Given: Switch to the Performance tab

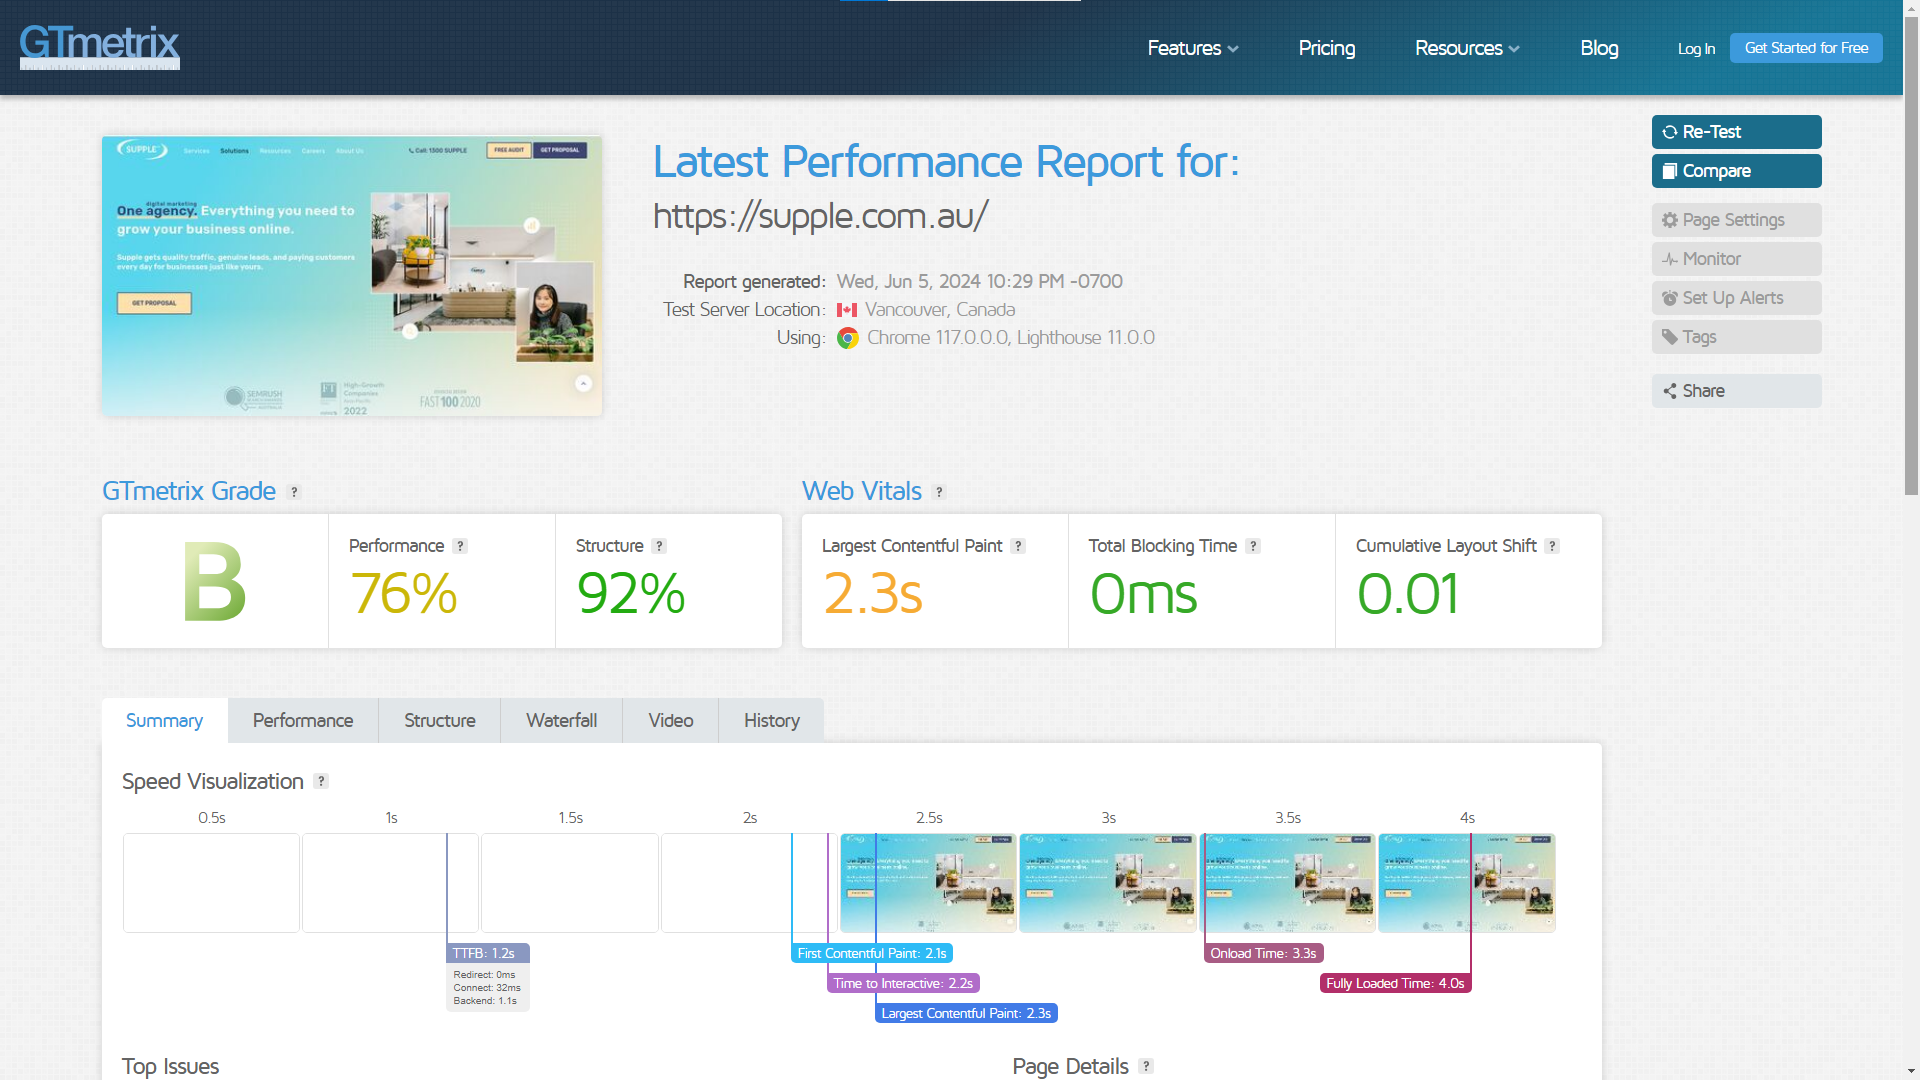Looking at the screenshot, I should (x=303, y=721).
